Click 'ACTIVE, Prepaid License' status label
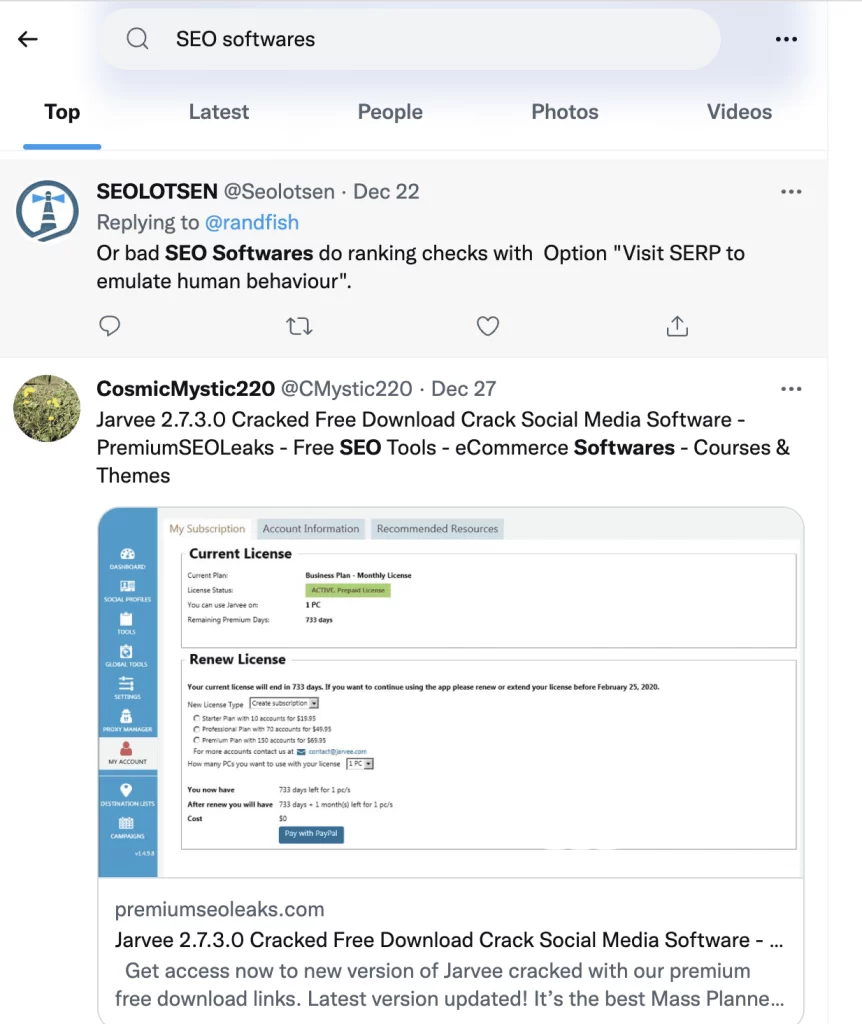Image resolution: width=862 pixels, height=1024 pixels. point(348,590)
